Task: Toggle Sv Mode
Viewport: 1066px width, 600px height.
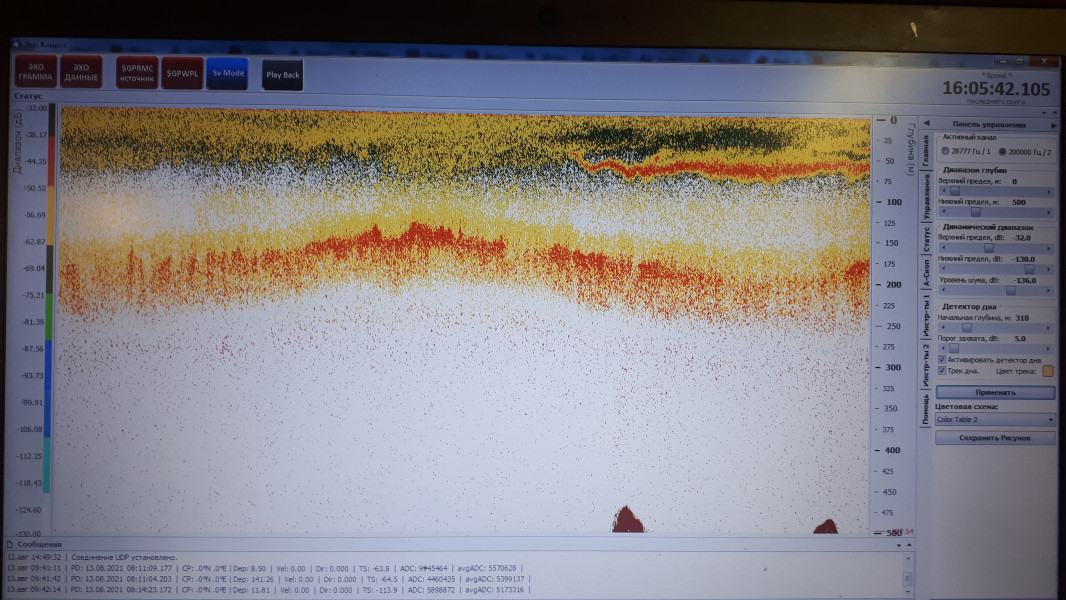Action: tap(227, 73)
